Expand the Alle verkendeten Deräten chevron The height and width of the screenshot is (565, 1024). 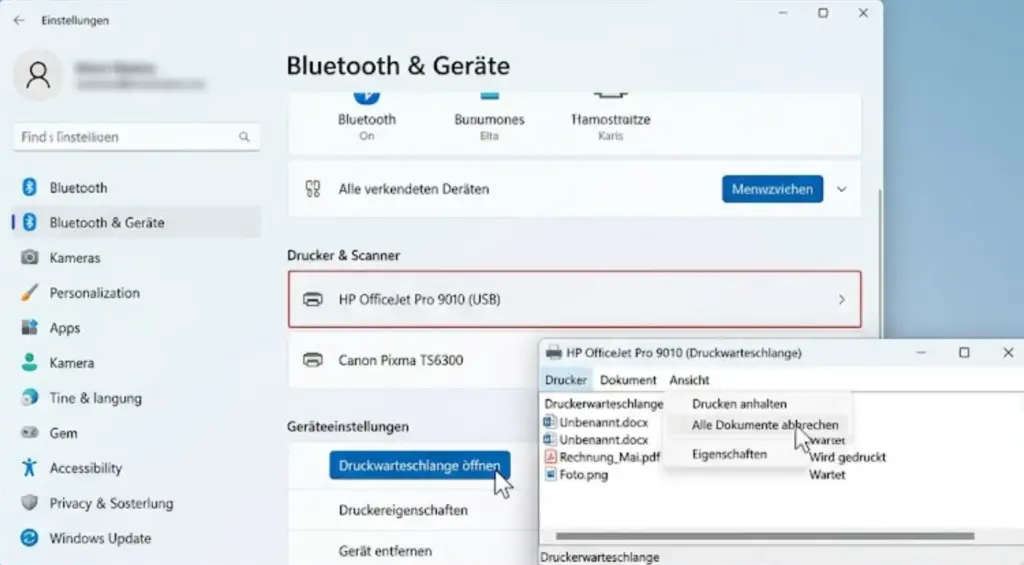point(842,189)
